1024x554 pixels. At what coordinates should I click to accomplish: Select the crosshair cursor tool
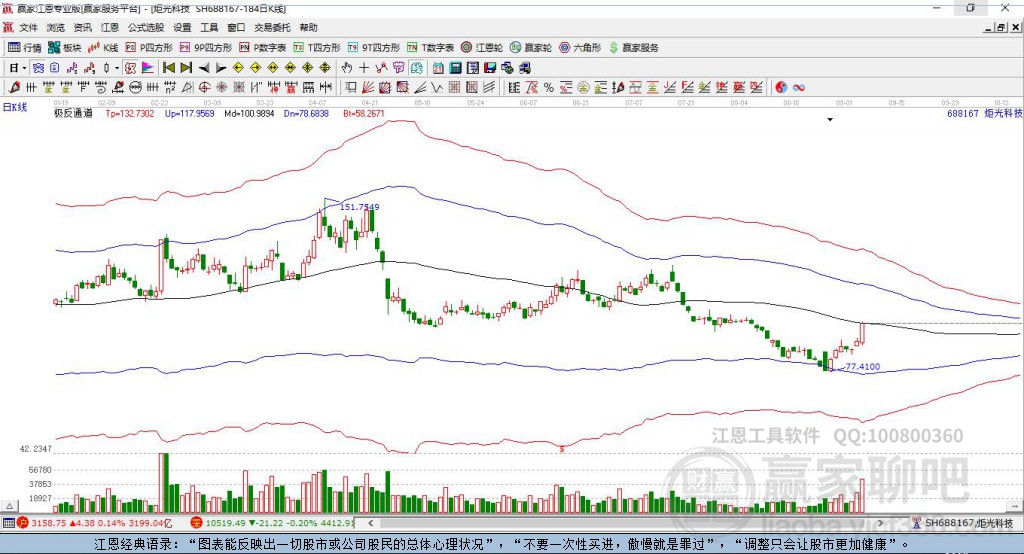point(364,68)
